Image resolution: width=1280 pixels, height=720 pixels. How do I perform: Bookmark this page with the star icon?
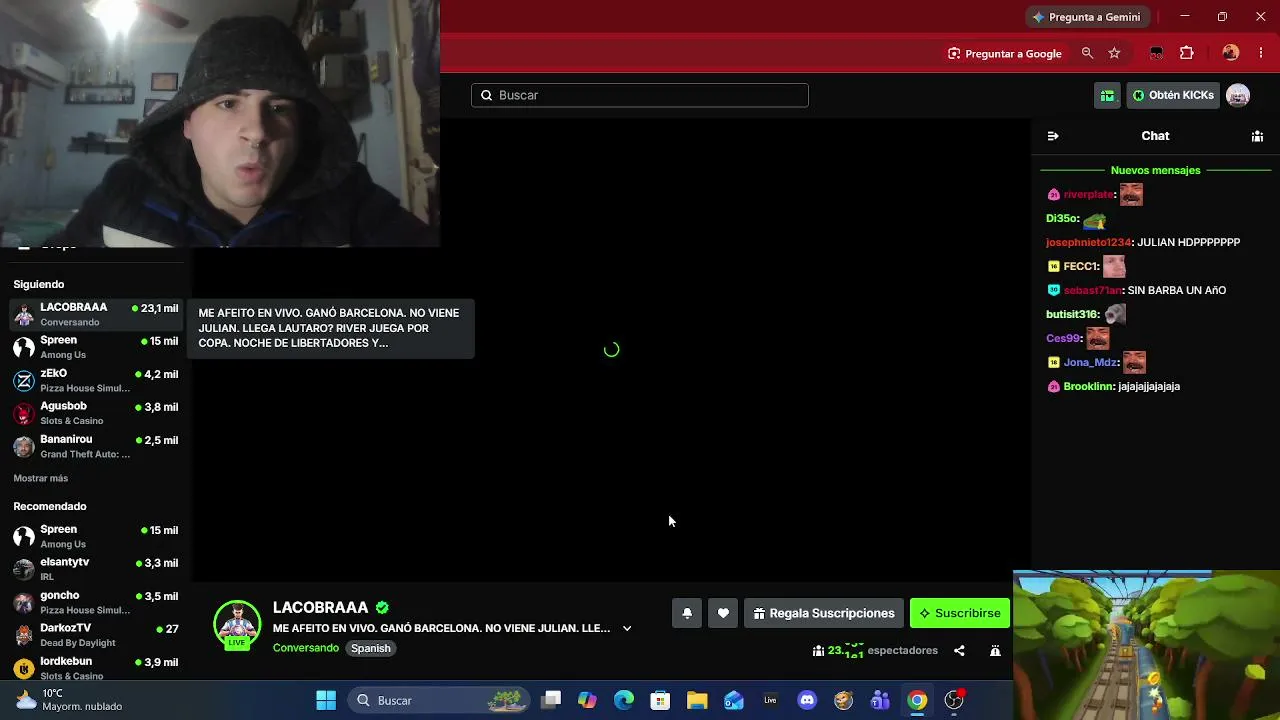point(1114,53)
